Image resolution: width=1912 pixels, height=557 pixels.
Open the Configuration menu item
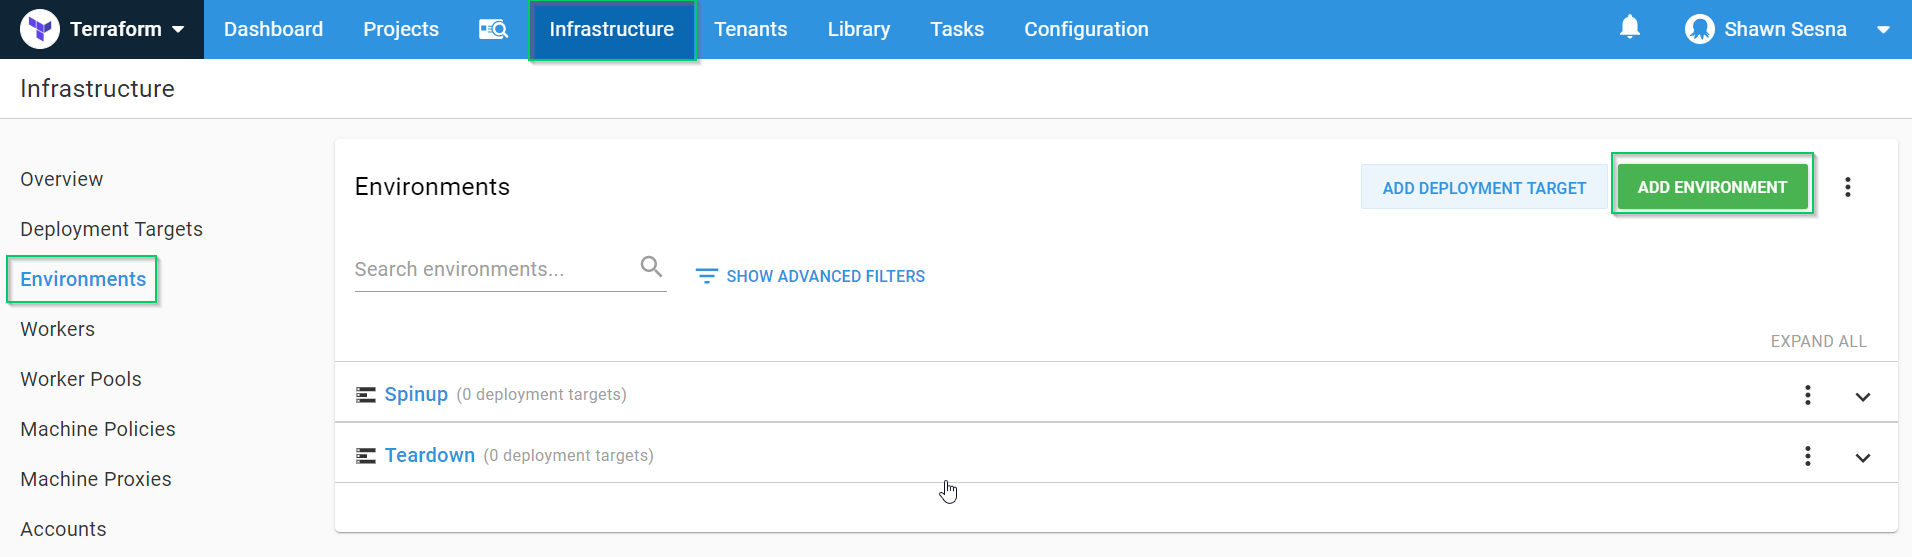[x=1085, y=29]
